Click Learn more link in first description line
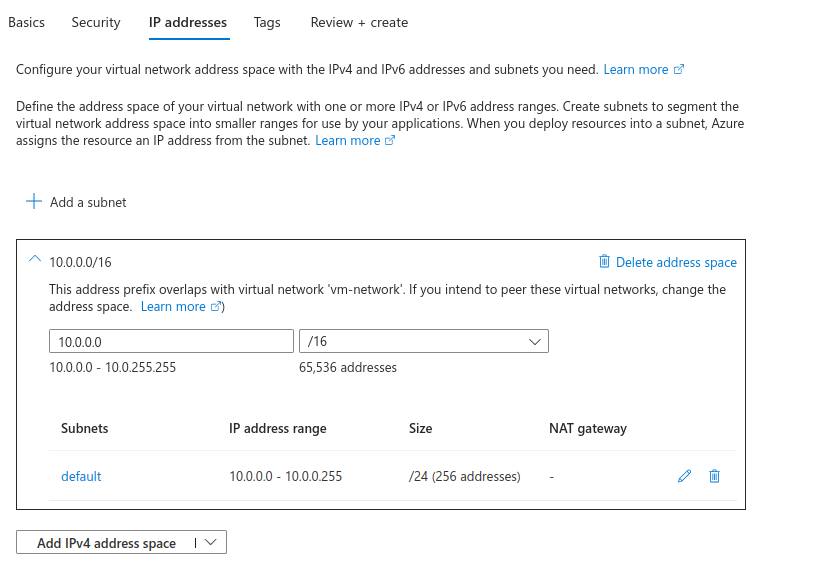The image size is (817, 564). (x=636, y=70)
